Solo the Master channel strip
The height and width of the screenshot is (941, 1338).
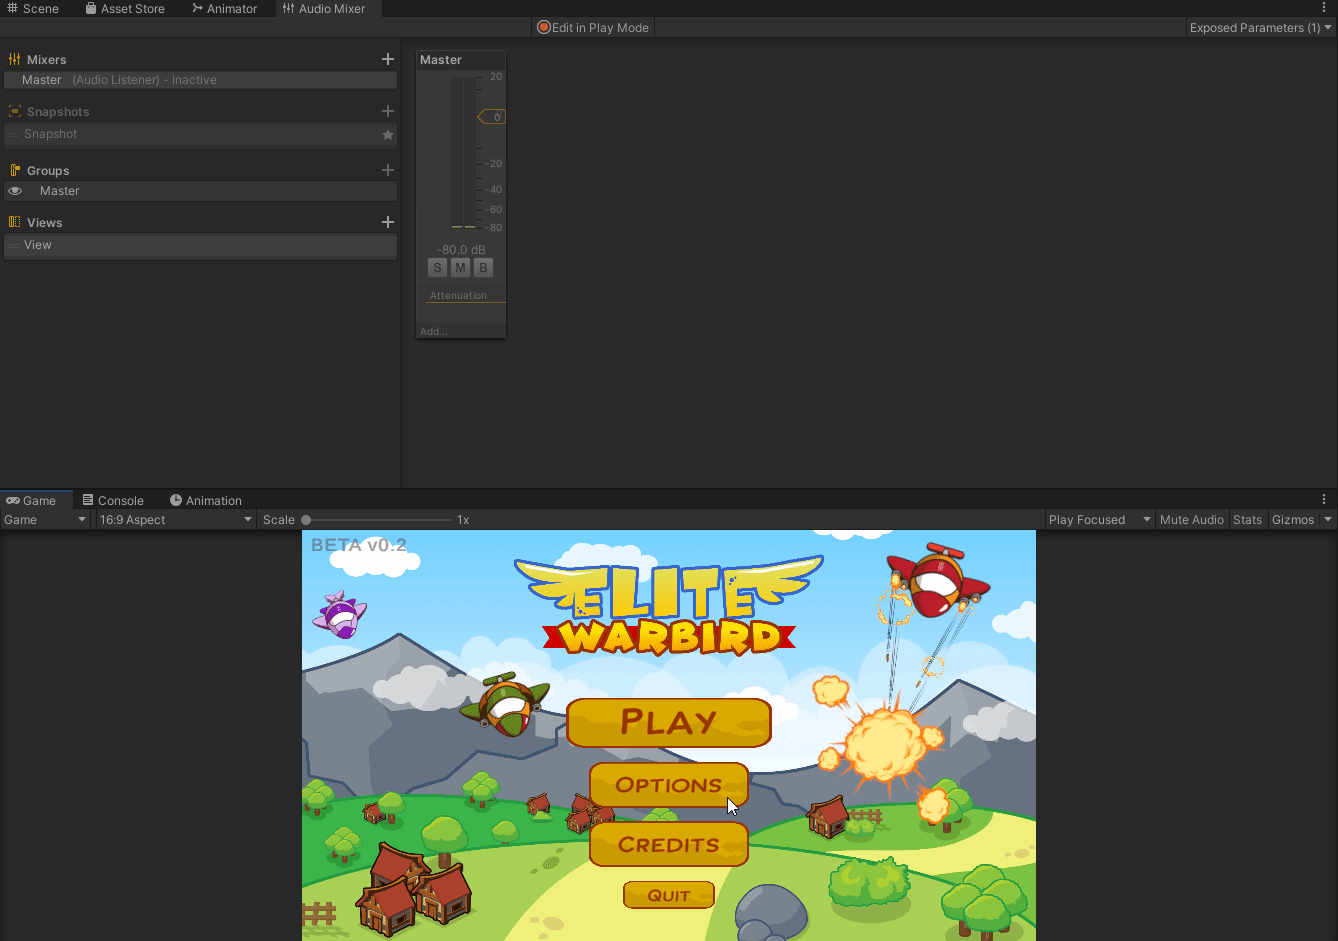click(437, 267)
